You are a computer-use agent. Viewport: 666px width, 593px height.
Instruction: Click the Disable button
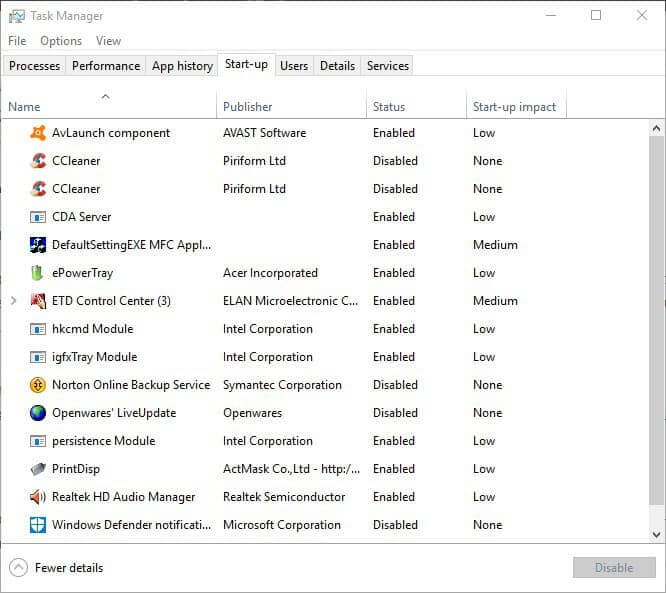(614, 568)
